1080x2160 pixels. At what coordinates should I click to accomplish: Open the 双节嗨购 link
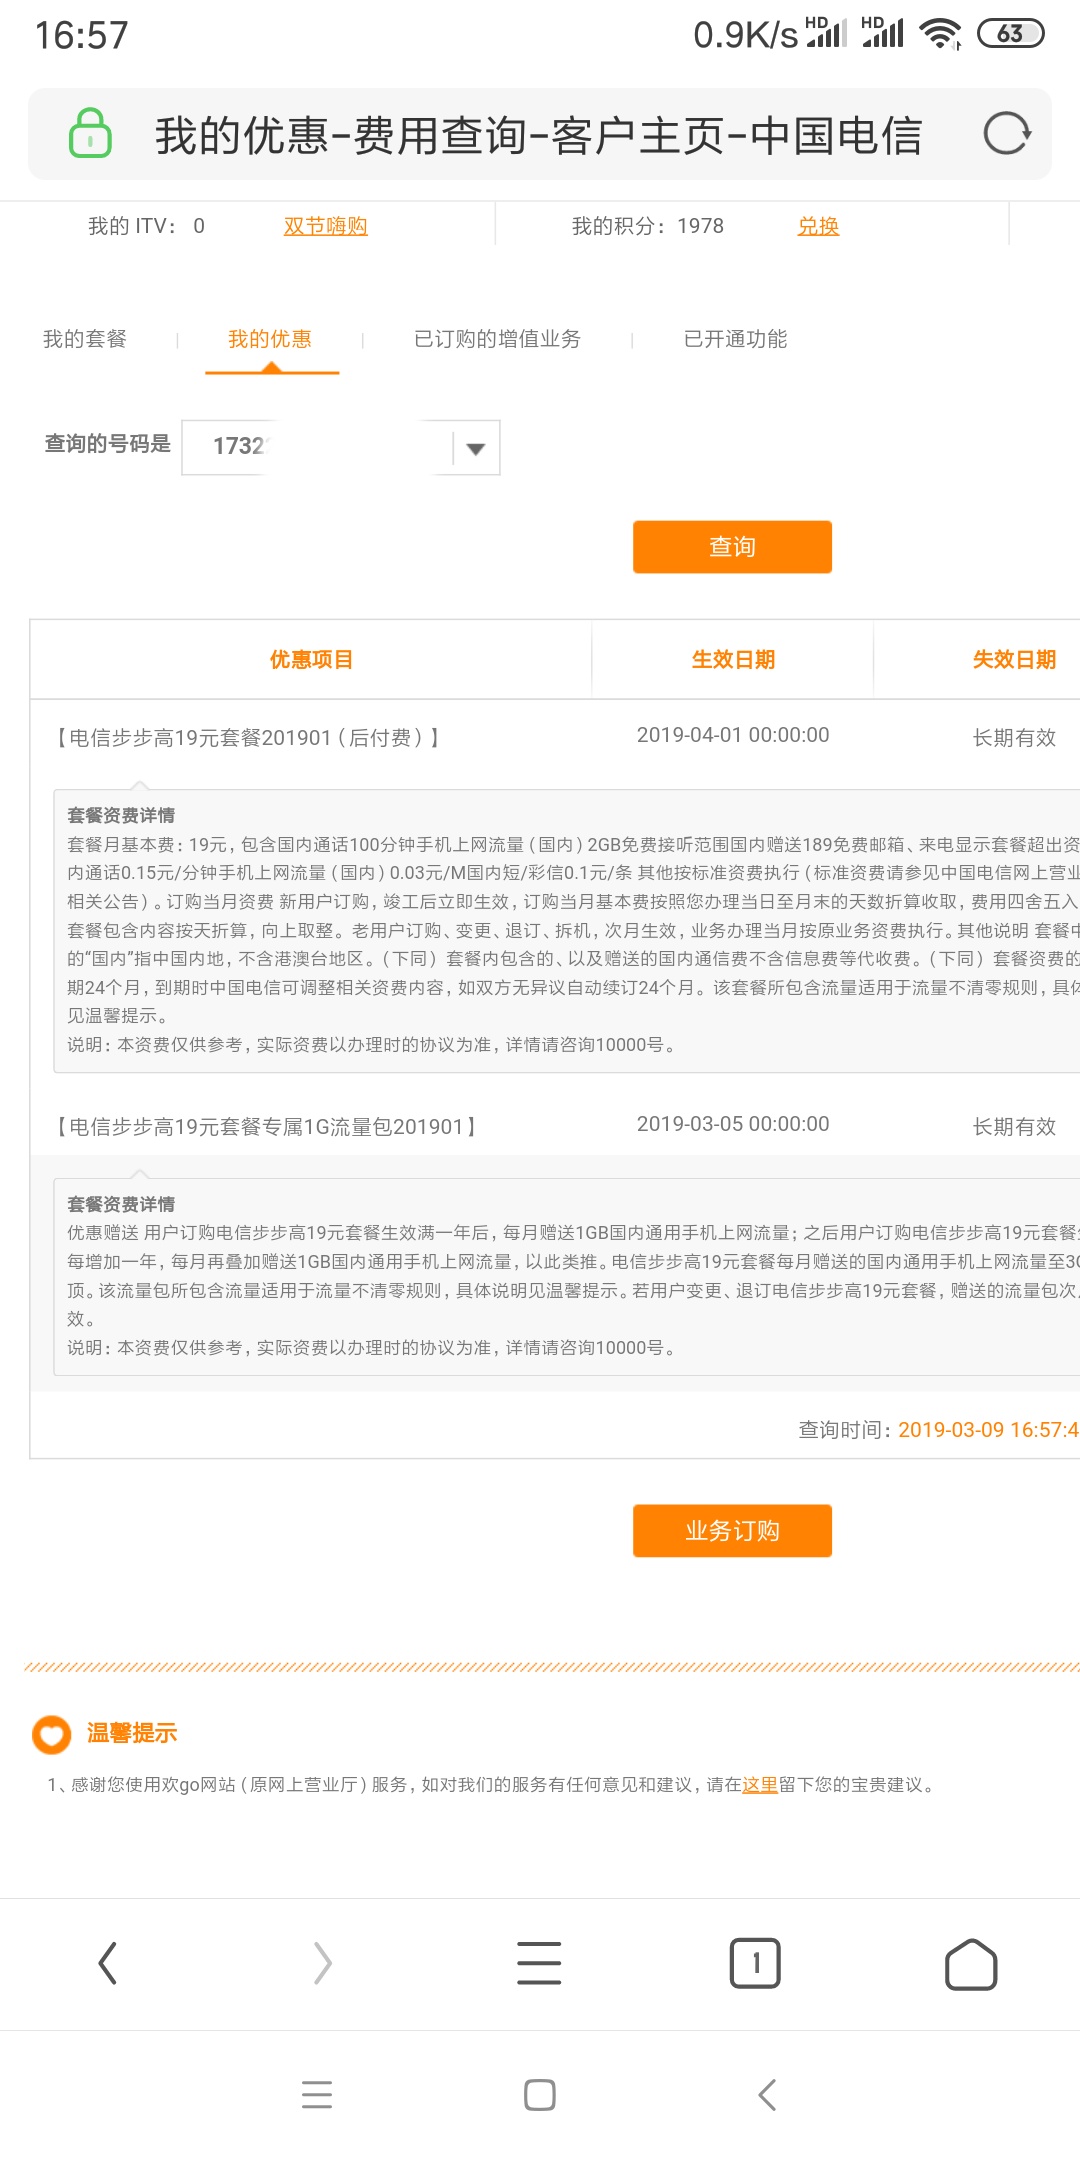pos(325,226)
